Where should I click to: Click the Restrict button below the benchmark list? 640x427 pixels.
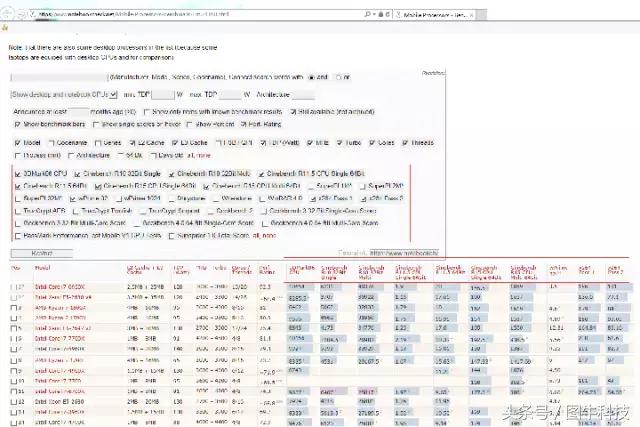pyautogui.click(x=42, y=254)
